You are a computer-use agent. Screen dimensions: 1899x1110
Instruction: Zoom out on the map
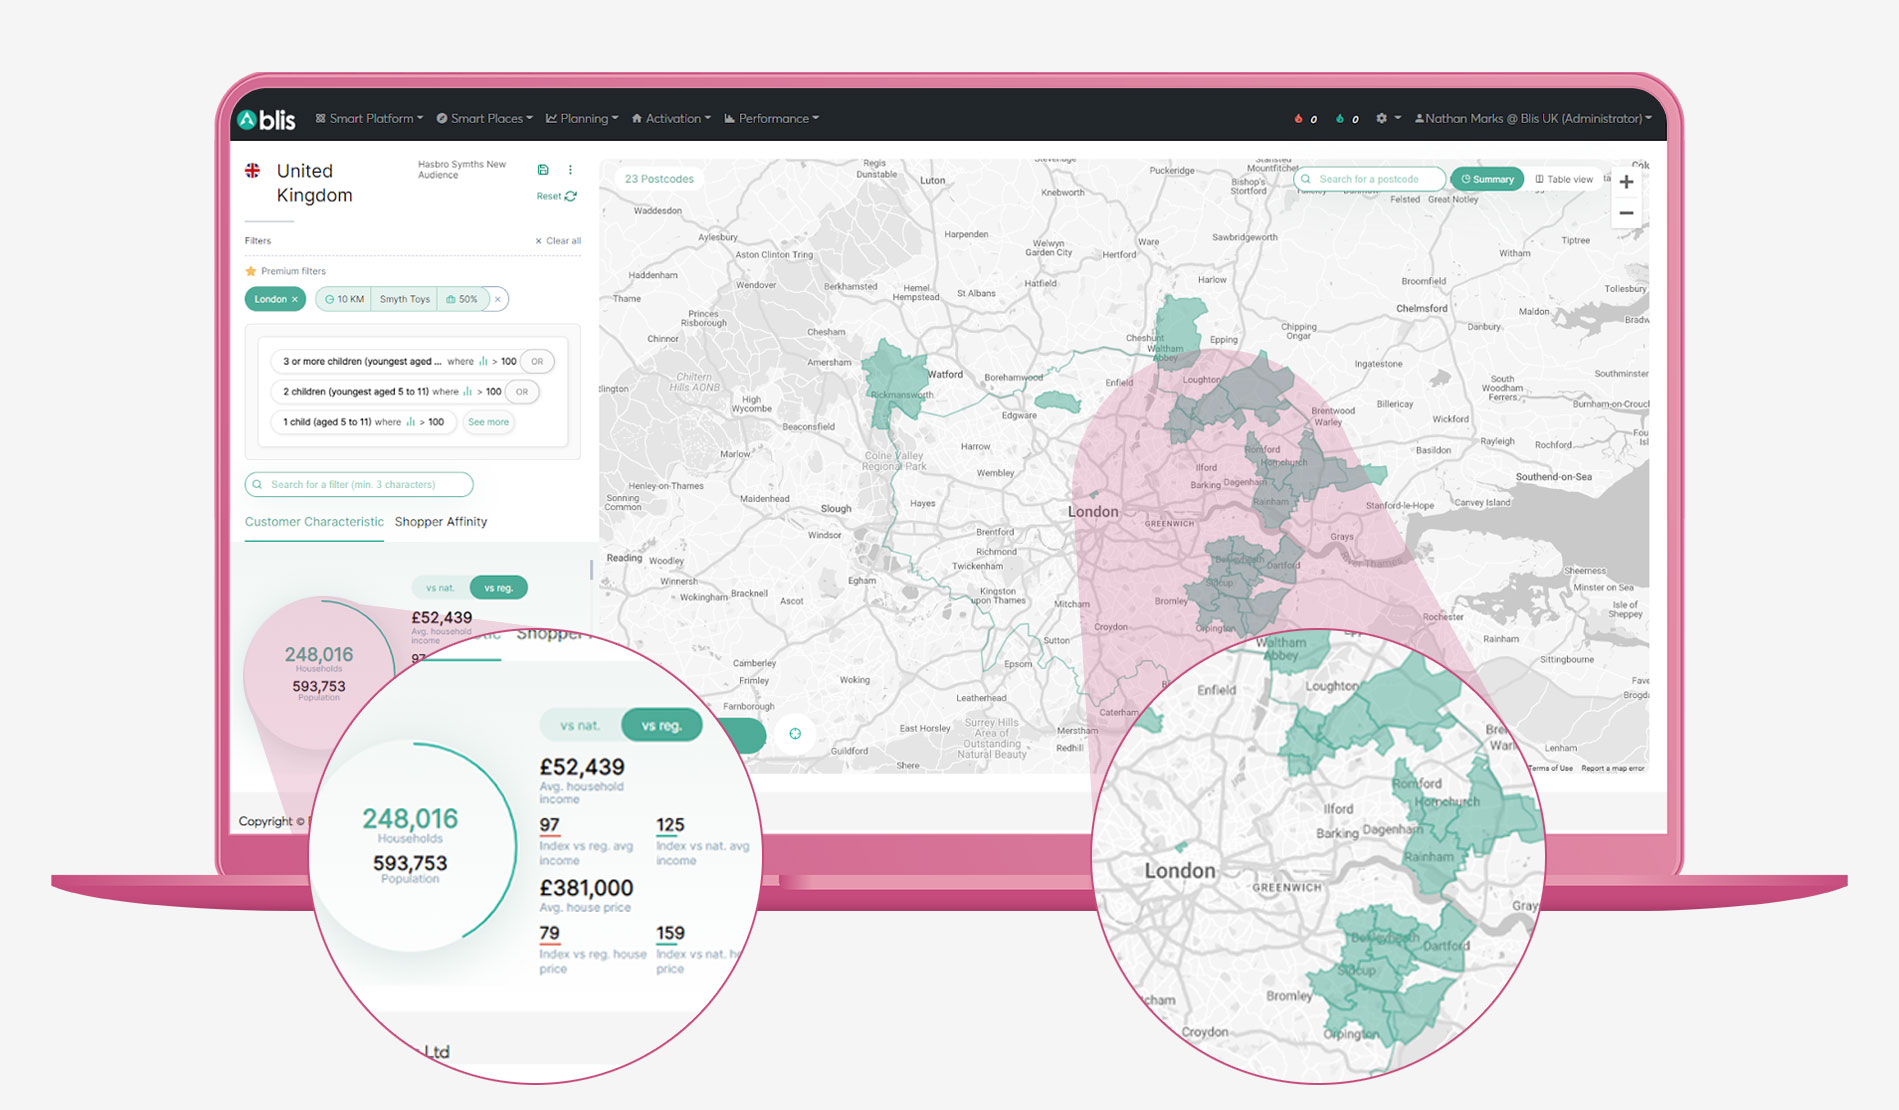tap(1626, 213)
